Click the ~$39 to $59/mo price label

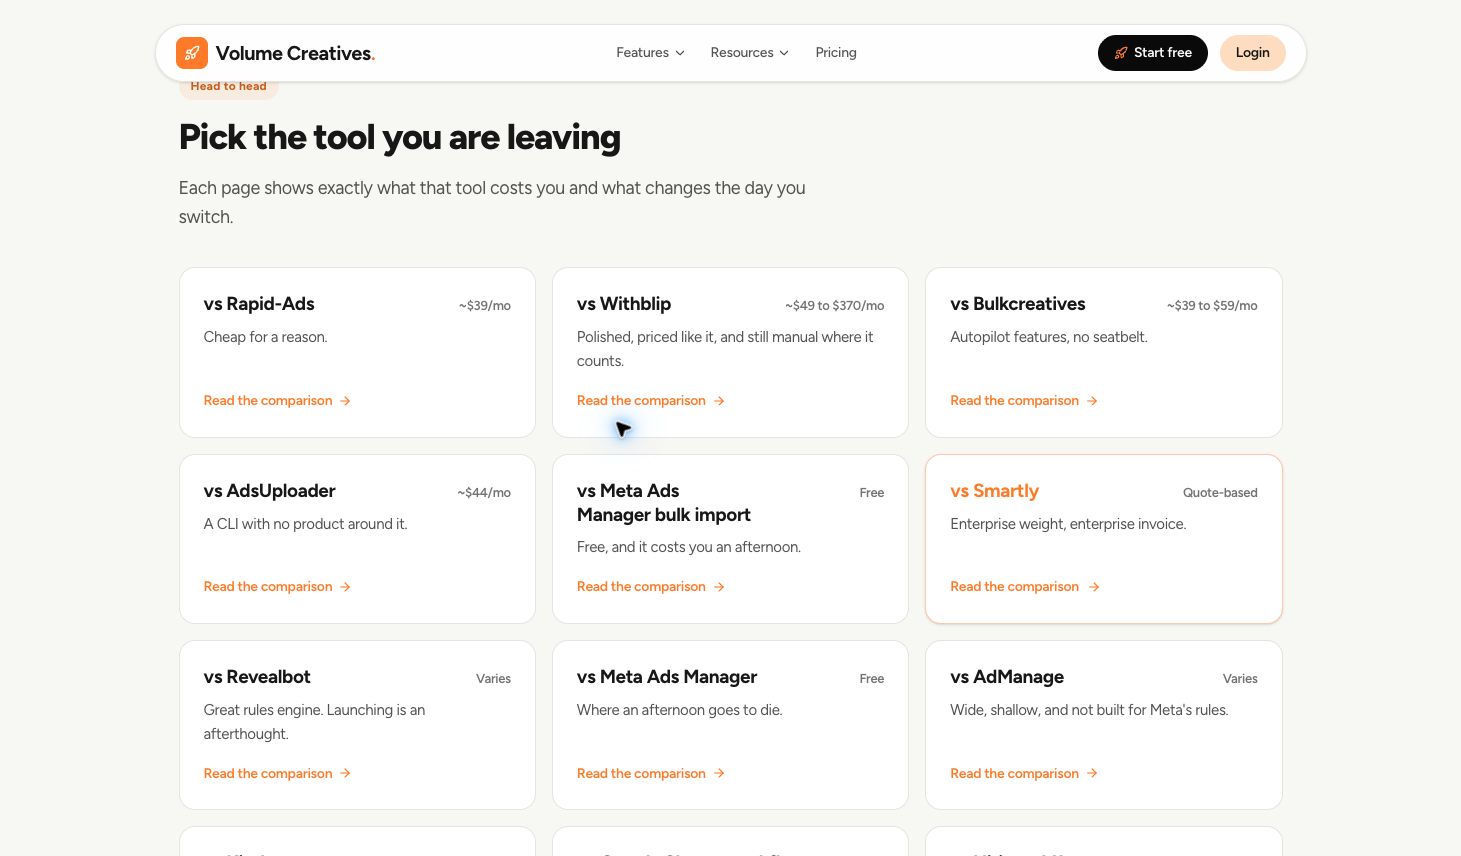click(1212, 306)
